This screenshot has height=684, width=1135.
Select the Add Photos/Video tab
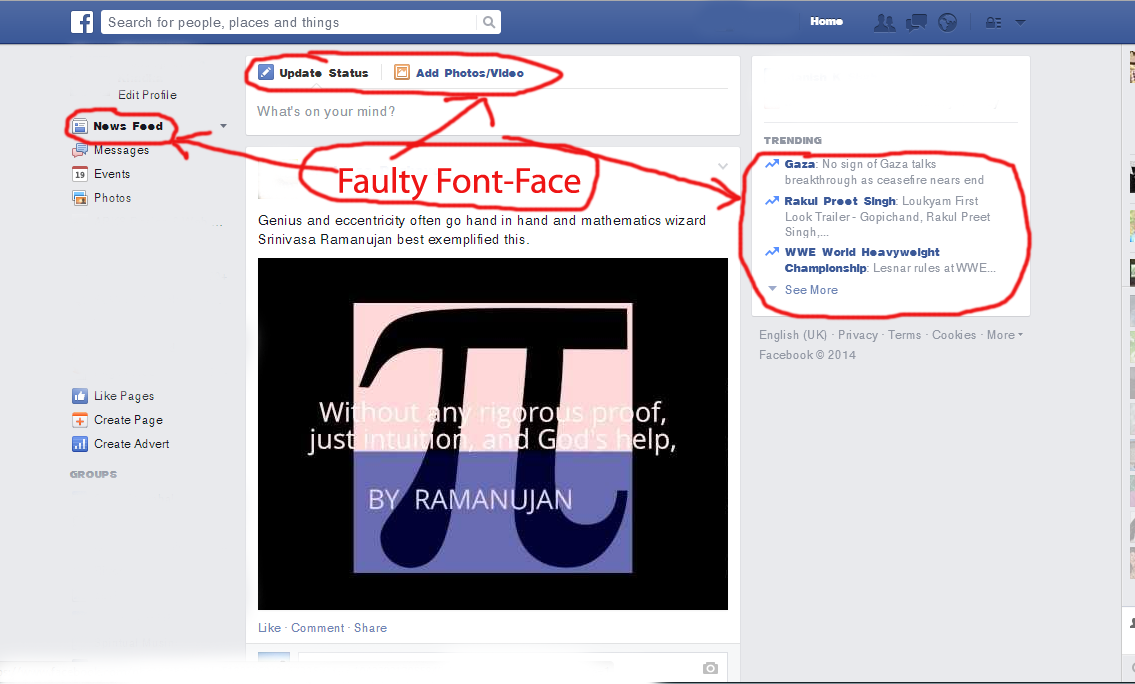[x=469, y=73]
